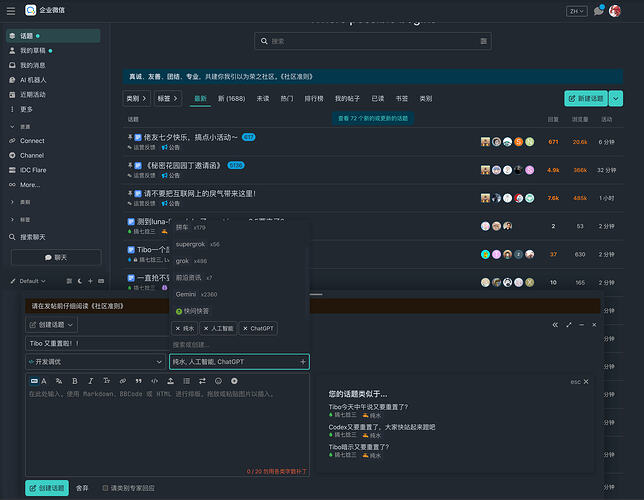This screenshot has height=500, width=644.
Task: Choose the Gemini tag suggestion
Action: [239, 295]
